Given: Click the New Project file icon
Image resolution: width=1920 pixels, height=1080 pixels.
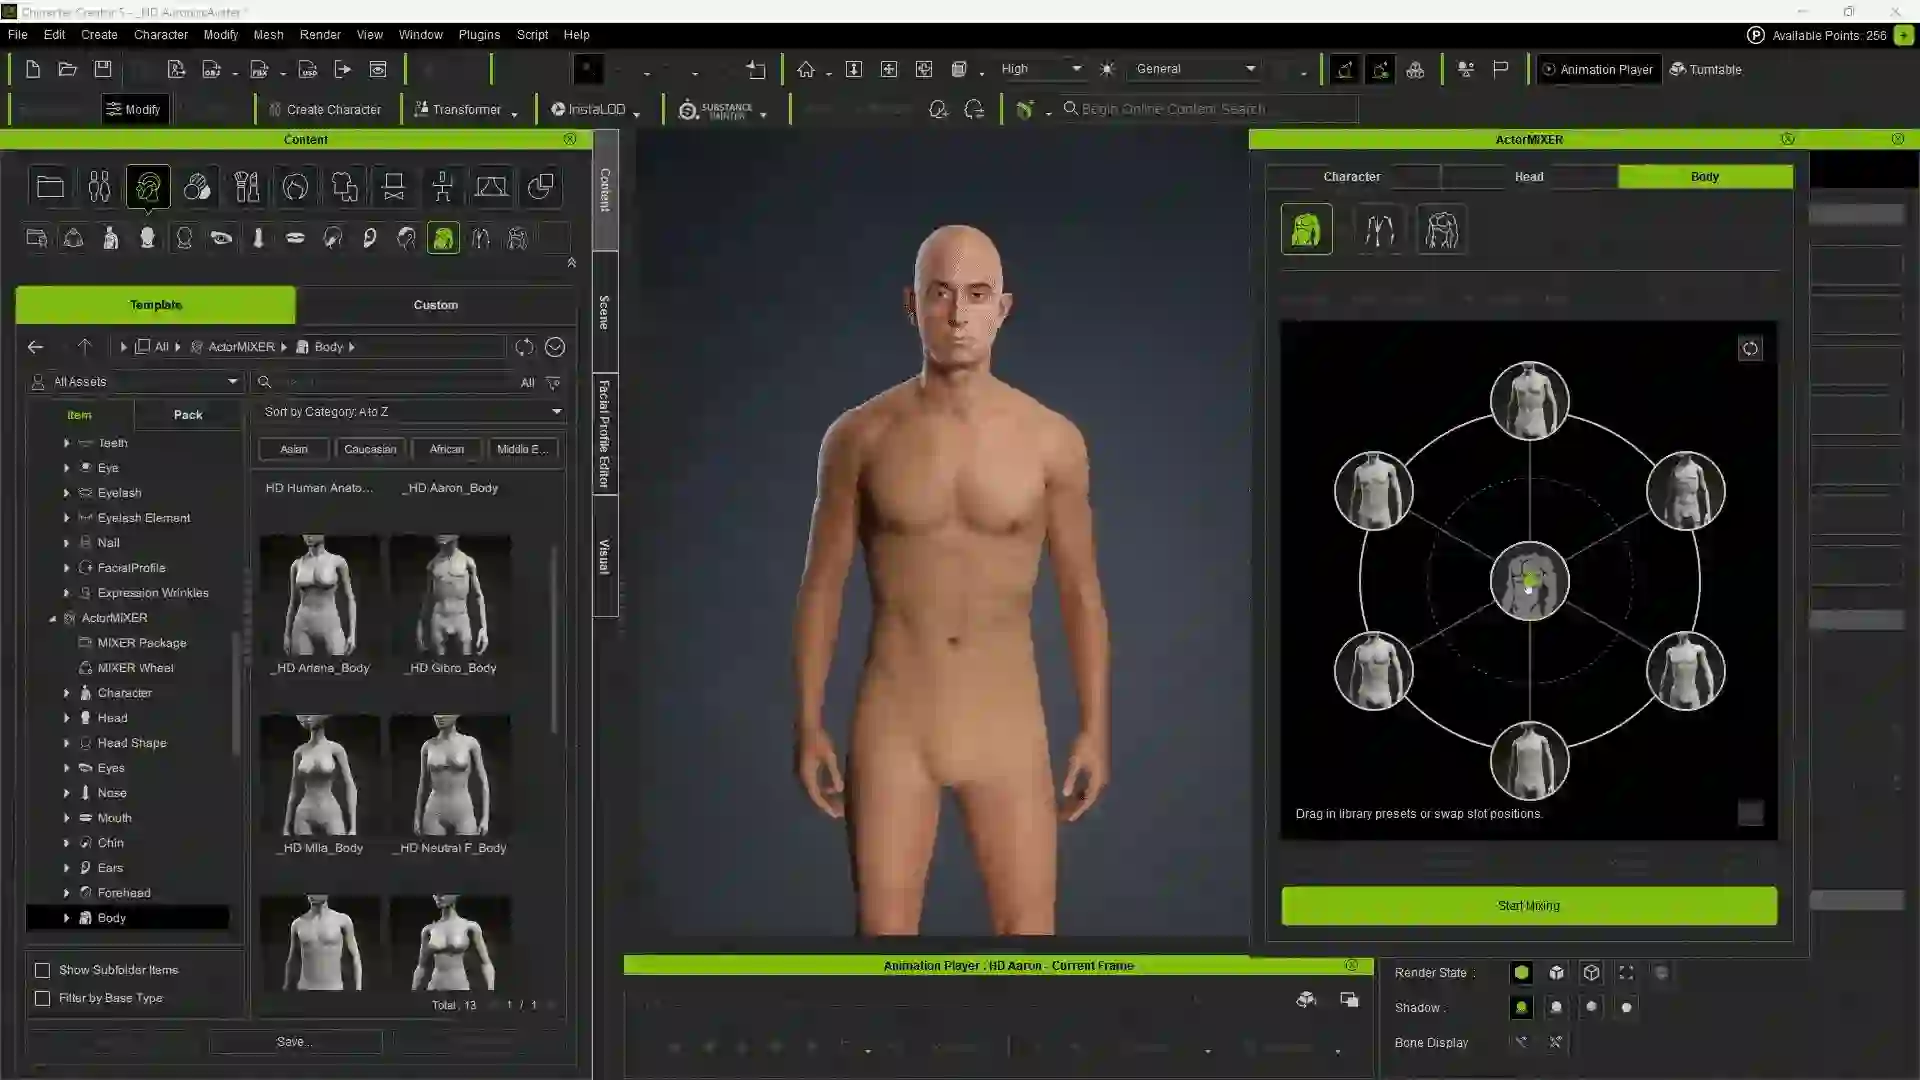Looking at the screenshot, I should tap(32, 69).
